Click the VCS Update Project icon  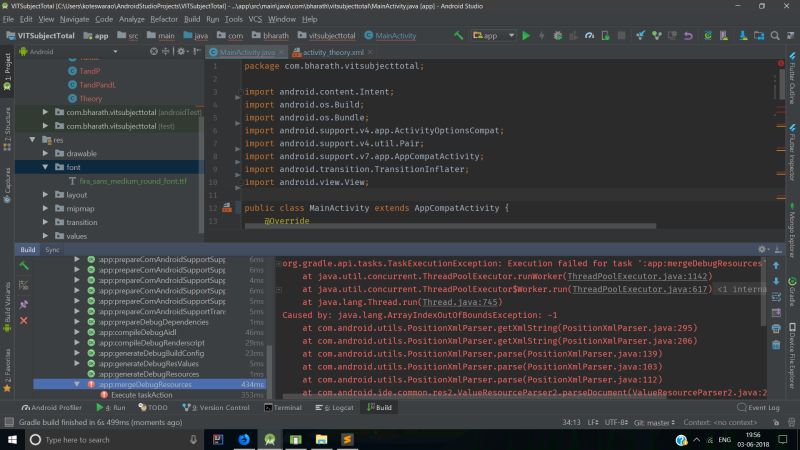[x=640, y=35]
